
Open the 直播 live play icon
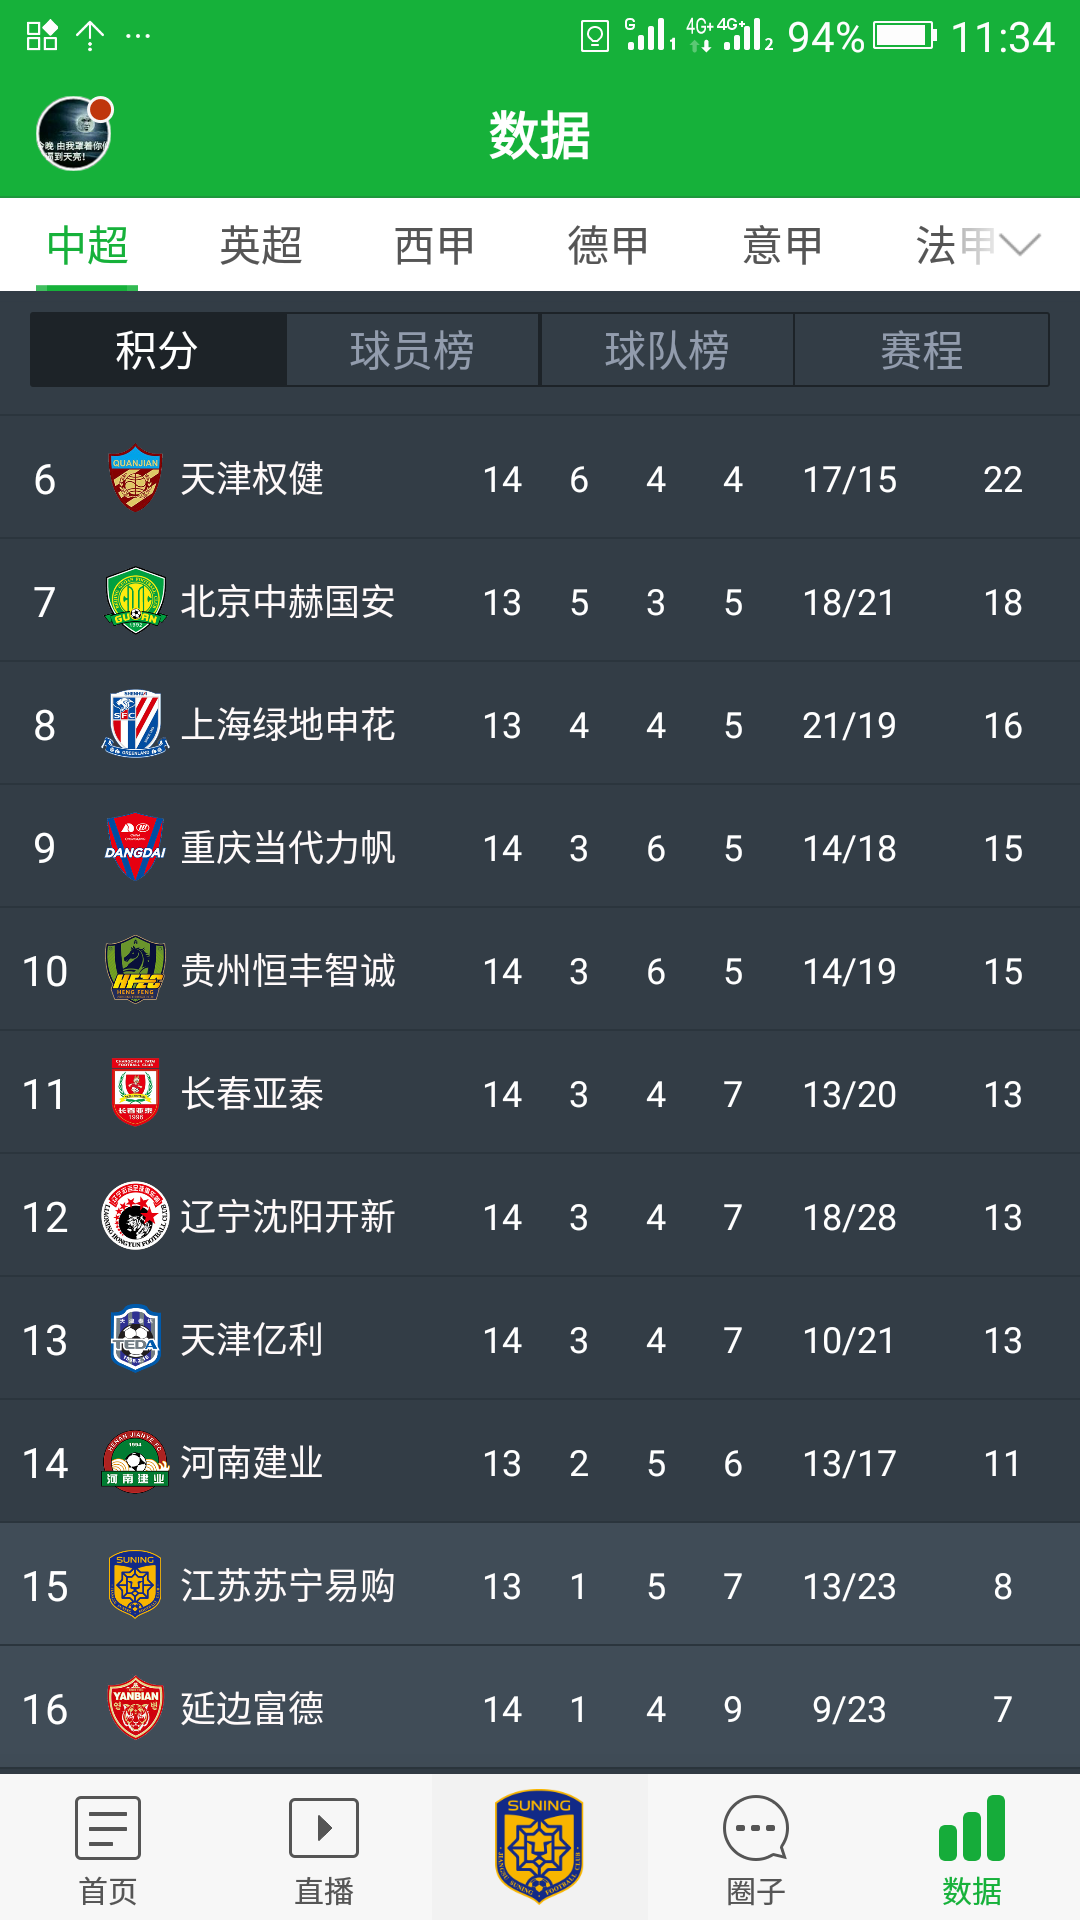pyautogui.click(x=324, y=1828)
